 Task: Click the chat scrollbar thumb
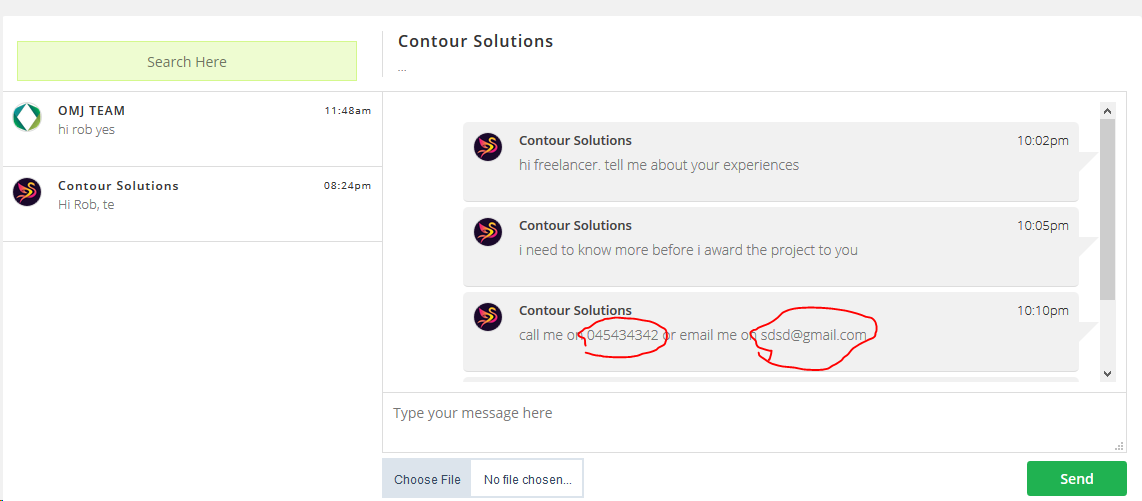tap(1107, 208)
